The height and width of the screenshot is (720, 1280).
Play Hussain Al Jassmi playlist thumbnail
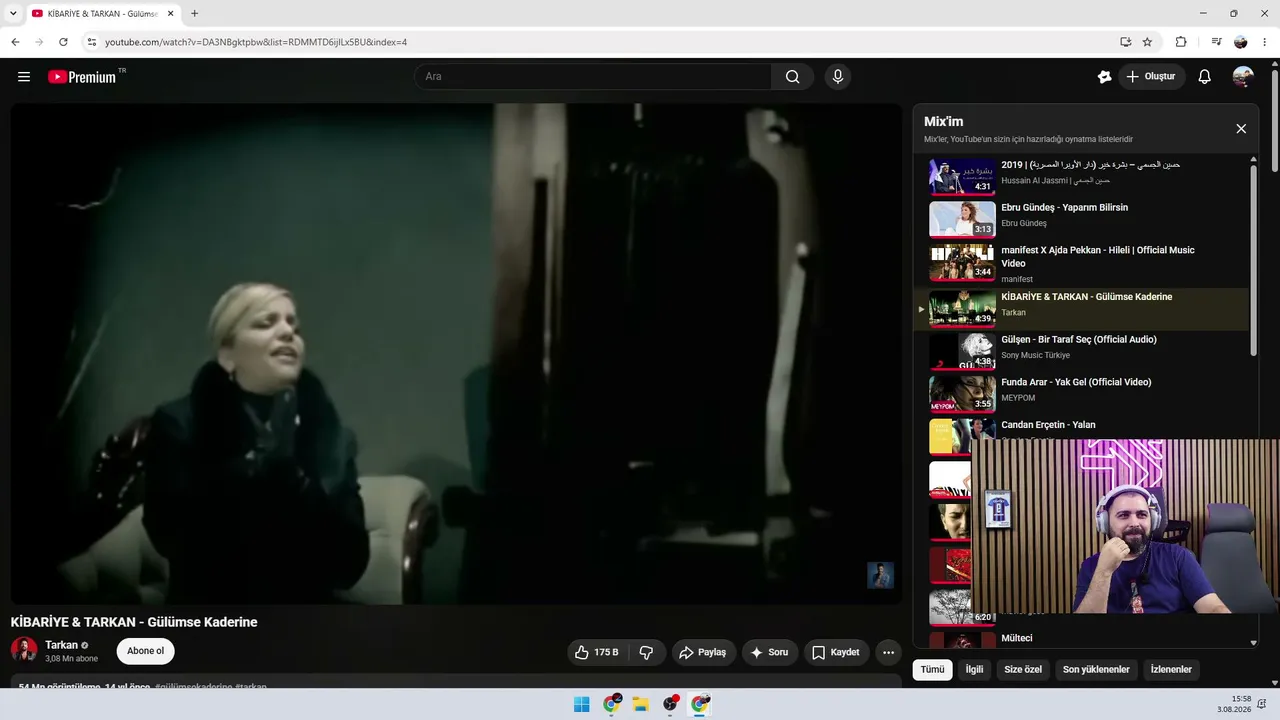(962, 177)
